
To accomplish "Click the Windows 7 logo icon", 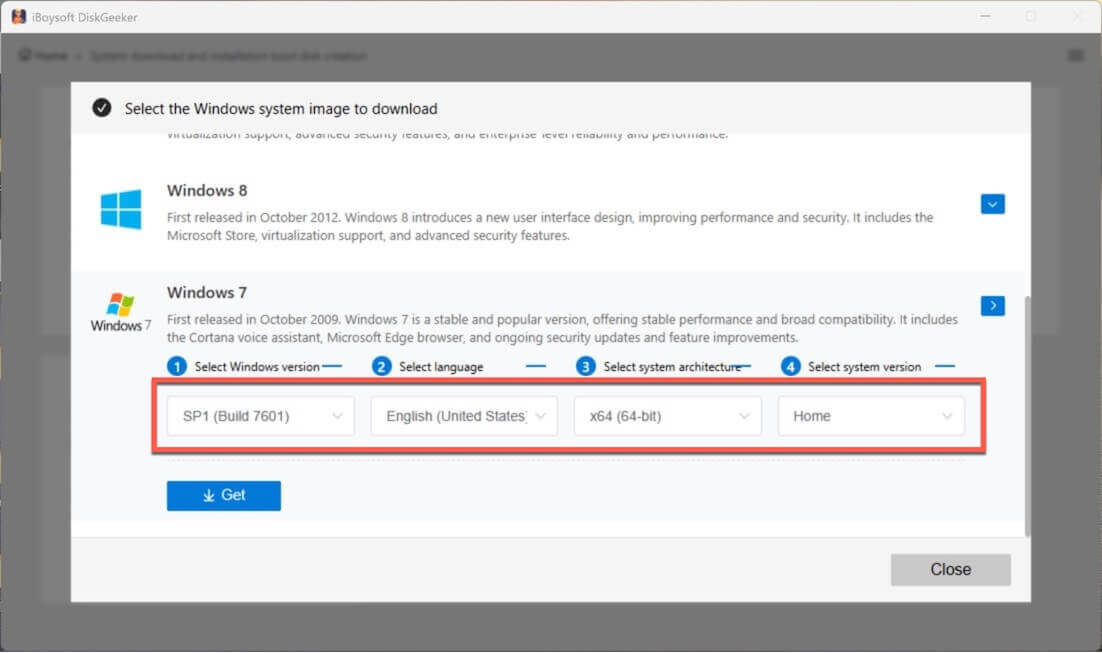I will [x=120, y=312].
